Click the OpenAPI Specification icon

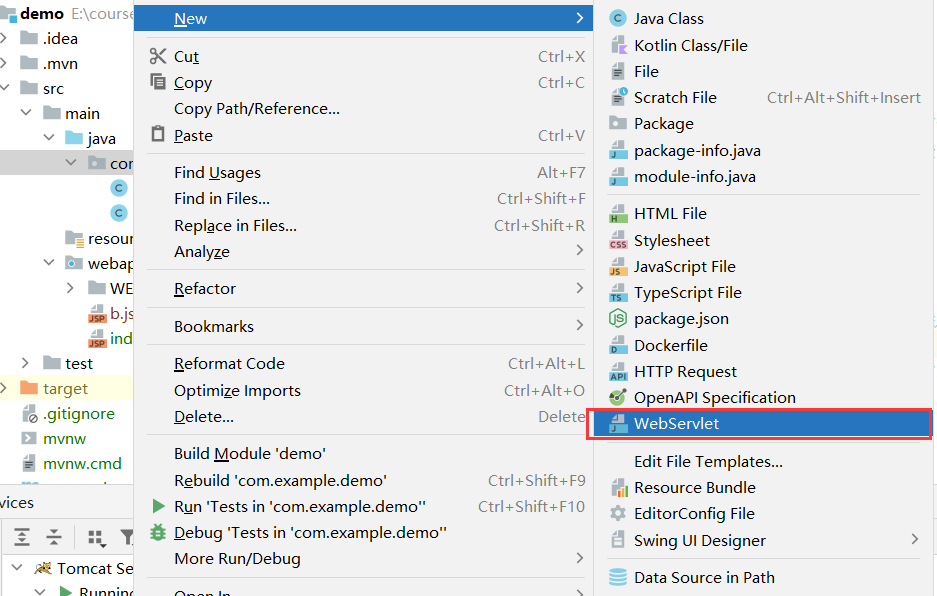click(x=617, y=397)
